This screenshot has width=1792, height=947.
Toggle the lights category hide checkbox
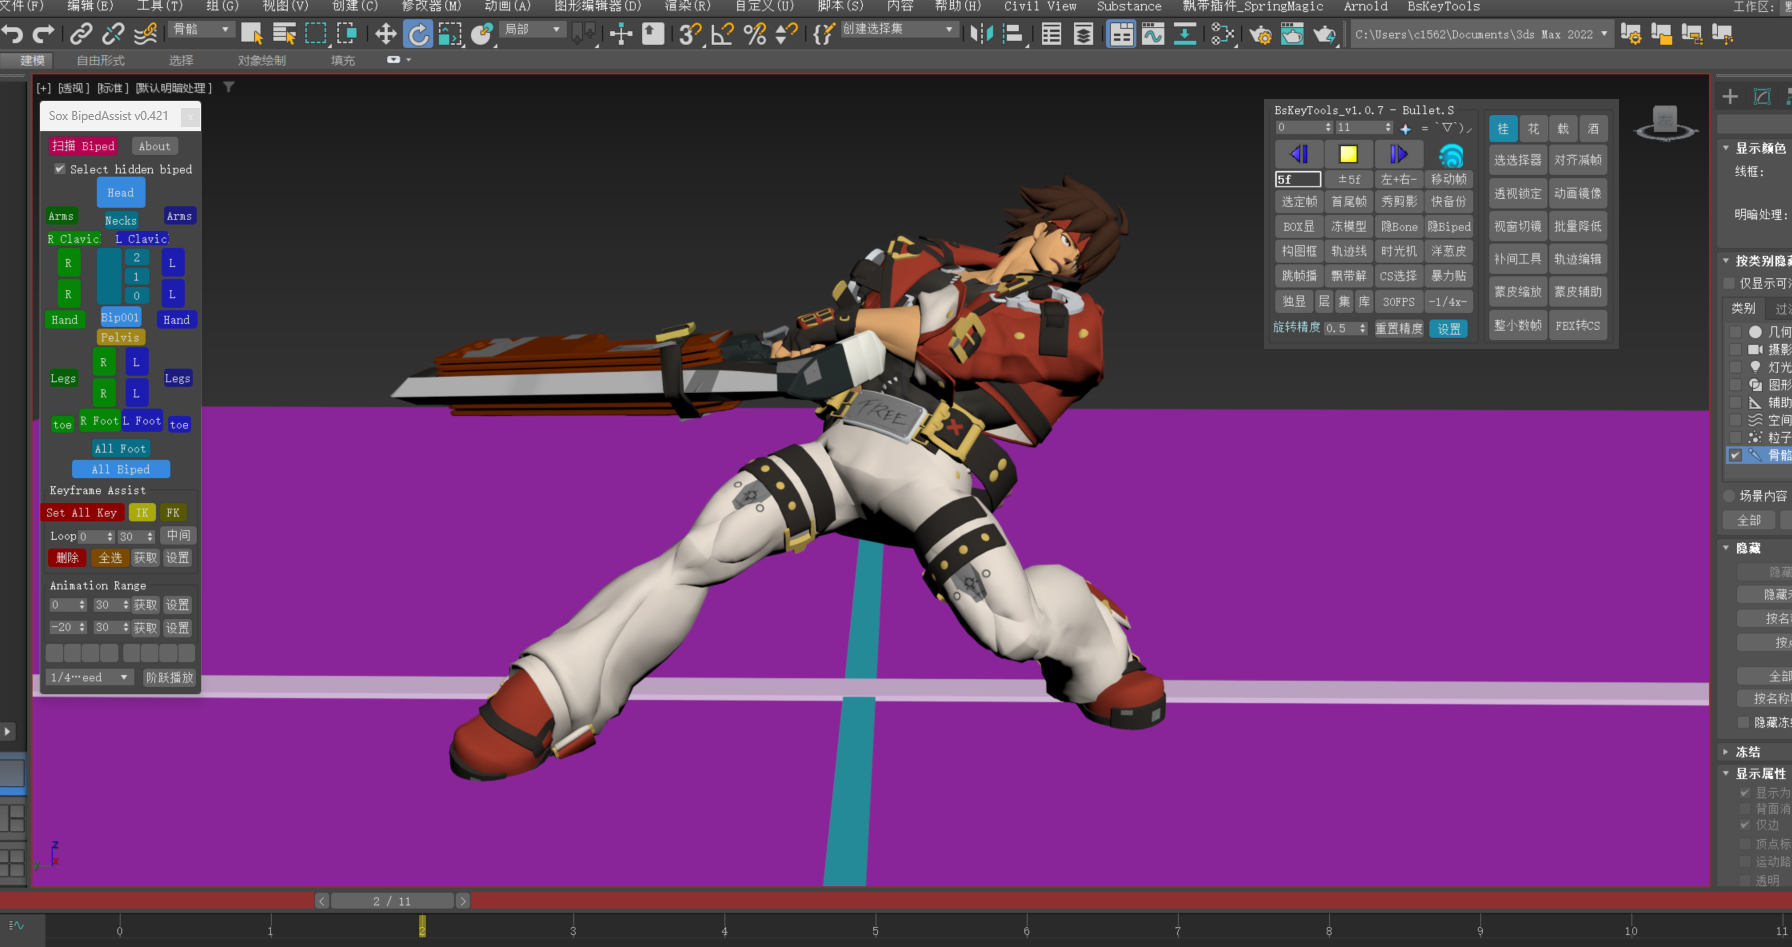[x=1735, y=367]
